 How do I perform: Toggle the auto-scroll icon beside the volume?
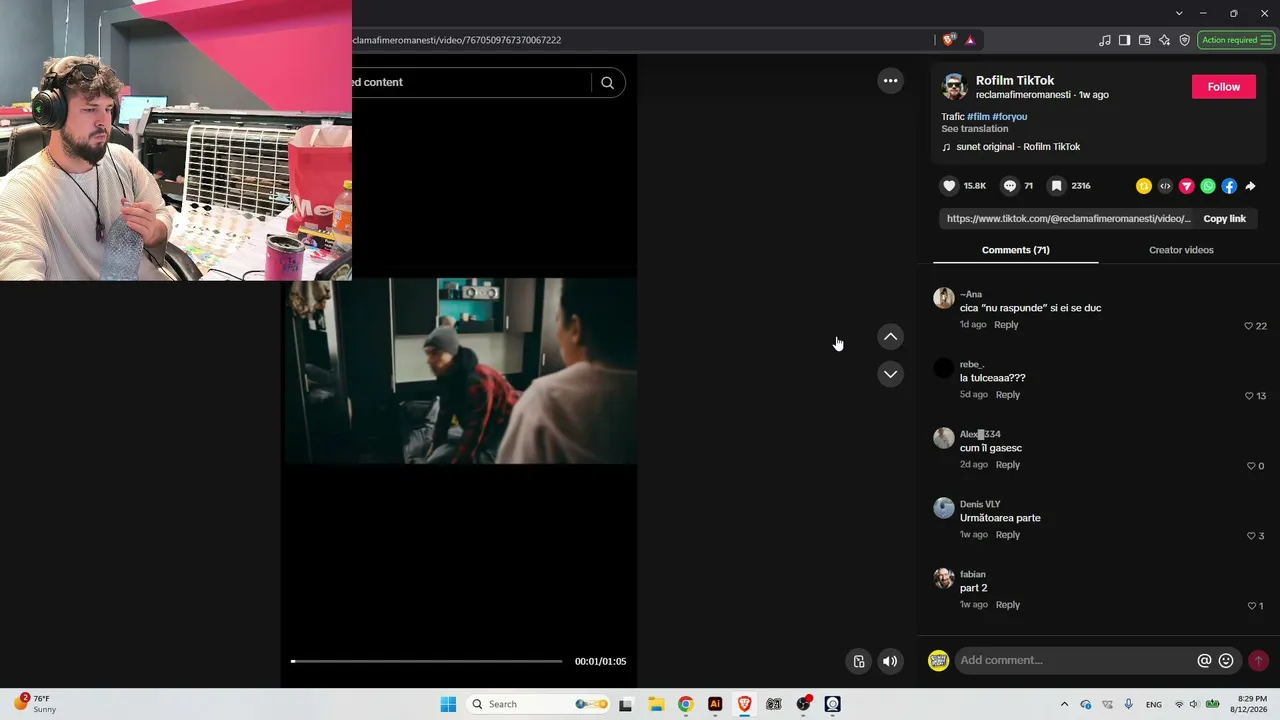pyautogui.click(x=858, y=661)
